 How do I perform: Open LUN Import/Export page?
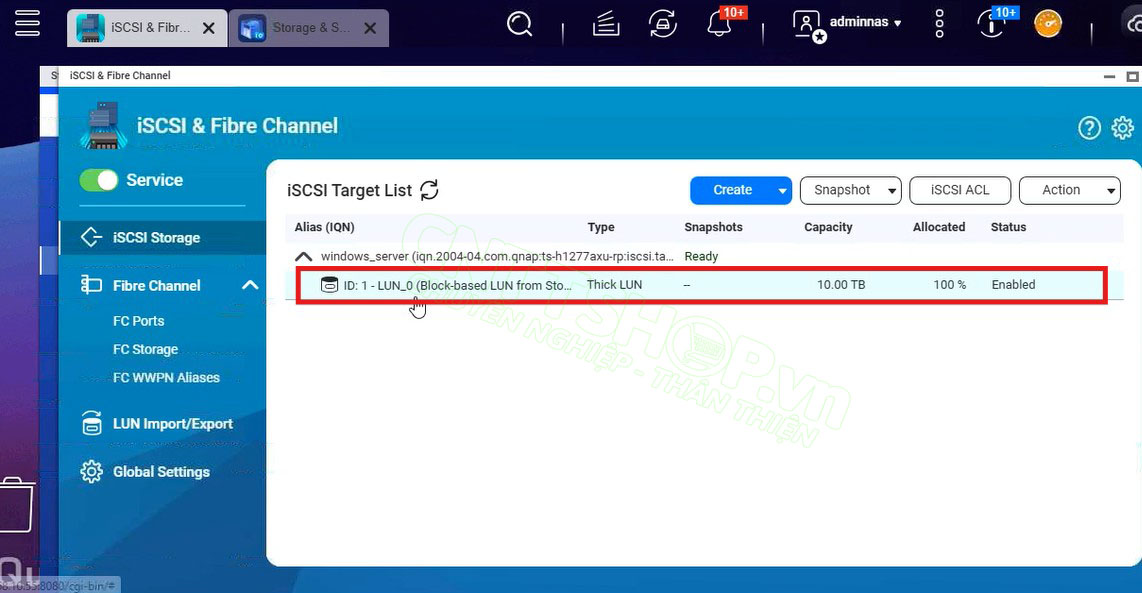[172, 424]
